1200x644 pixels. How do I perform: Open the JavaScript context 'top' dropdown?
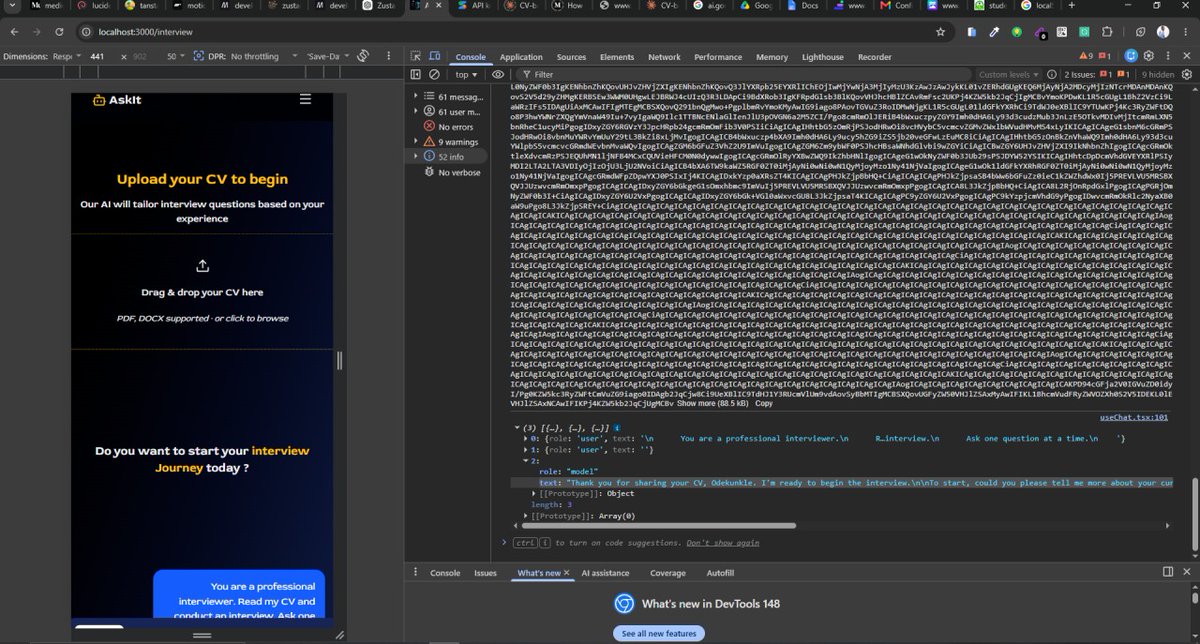pyautogui.click(x=466, y=74)
